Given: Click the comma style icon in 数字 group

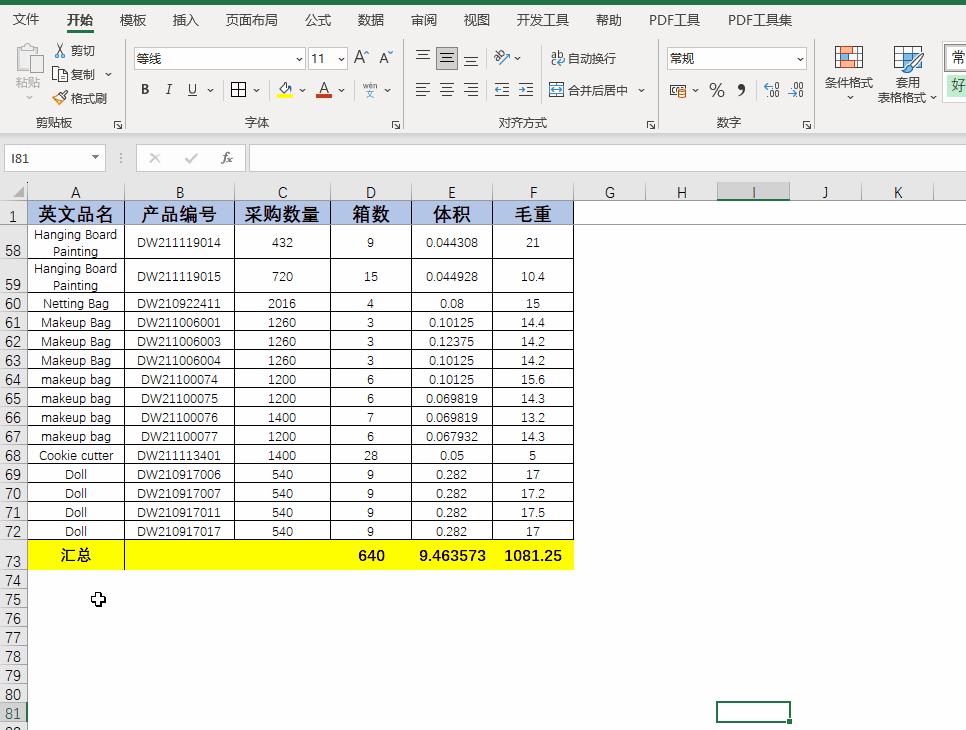Looking at the screenshot, I should tap(741, 90).
